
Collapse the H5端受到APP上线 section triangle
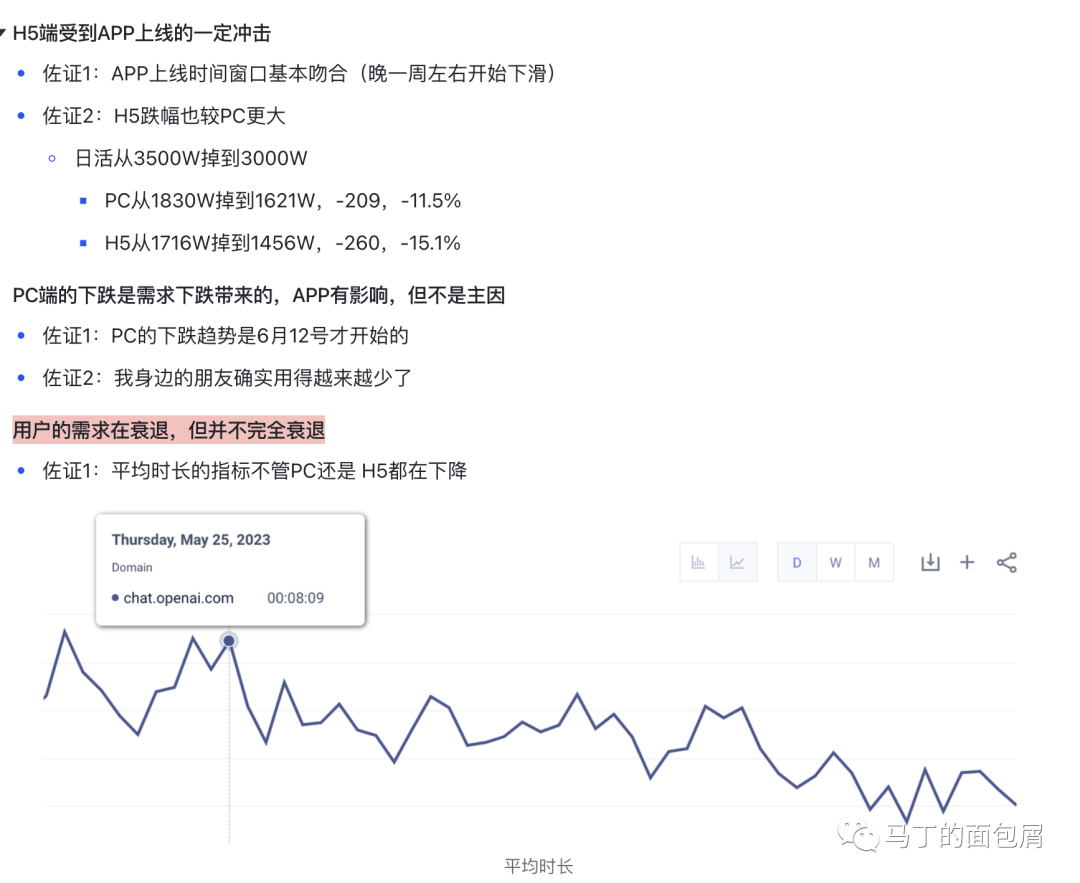tap(3, 32)
